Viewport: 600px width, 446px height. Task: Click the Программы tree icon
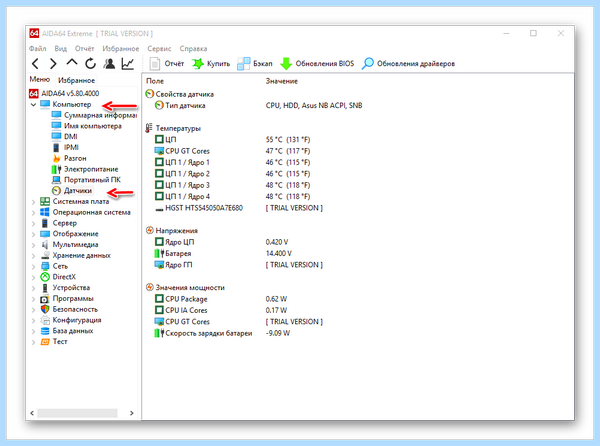[45, 299]
